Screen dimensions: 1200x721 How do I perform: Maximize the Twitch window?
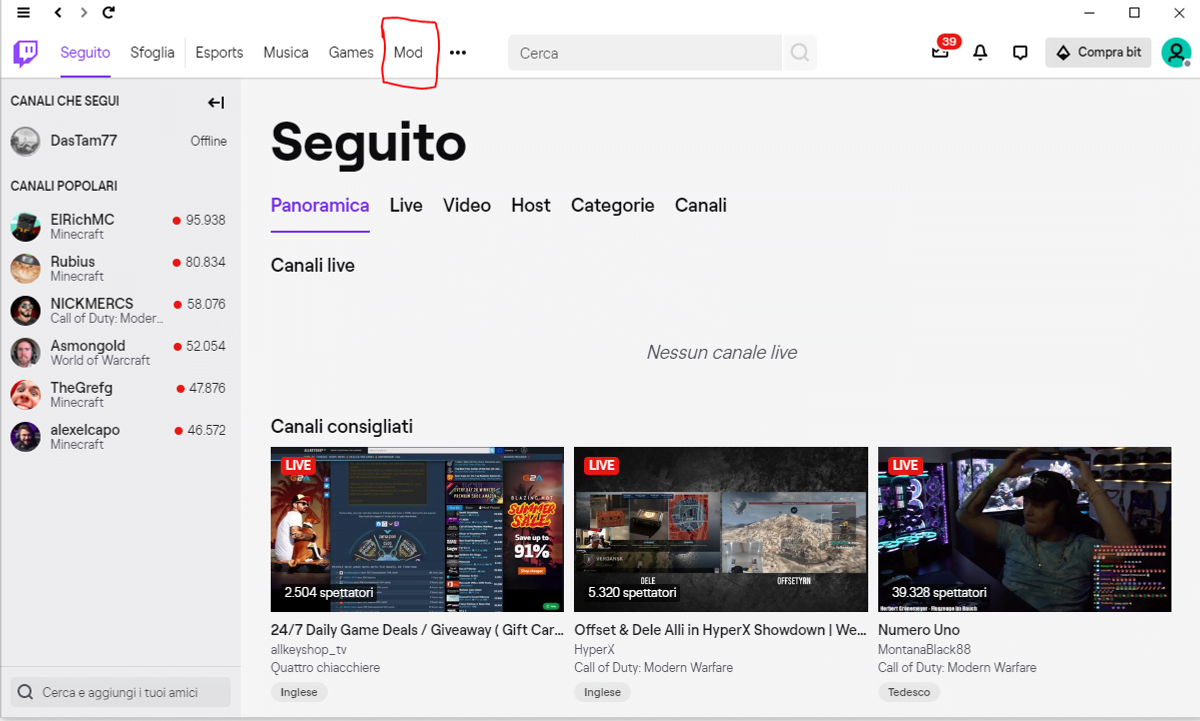tap(1134, 13)
